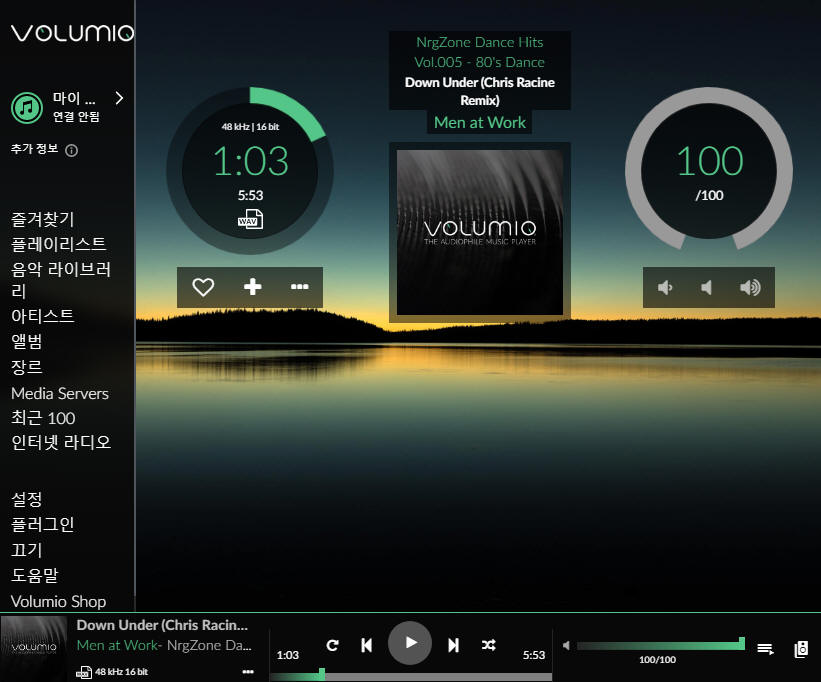Open 즐겨찾기 in the sidebar
This screenshot has height=682, width=821.
(42, 219)
